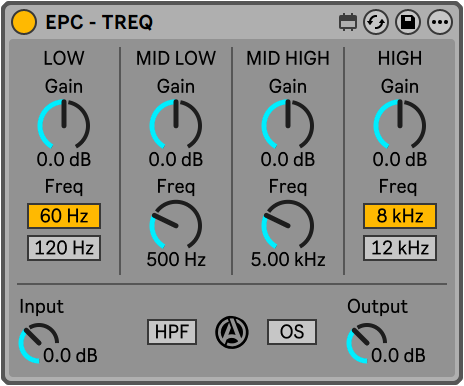Image resolution: width=464 pixels, height=386 pixels.
Task: Click the LOW band label
Action: 64,58
